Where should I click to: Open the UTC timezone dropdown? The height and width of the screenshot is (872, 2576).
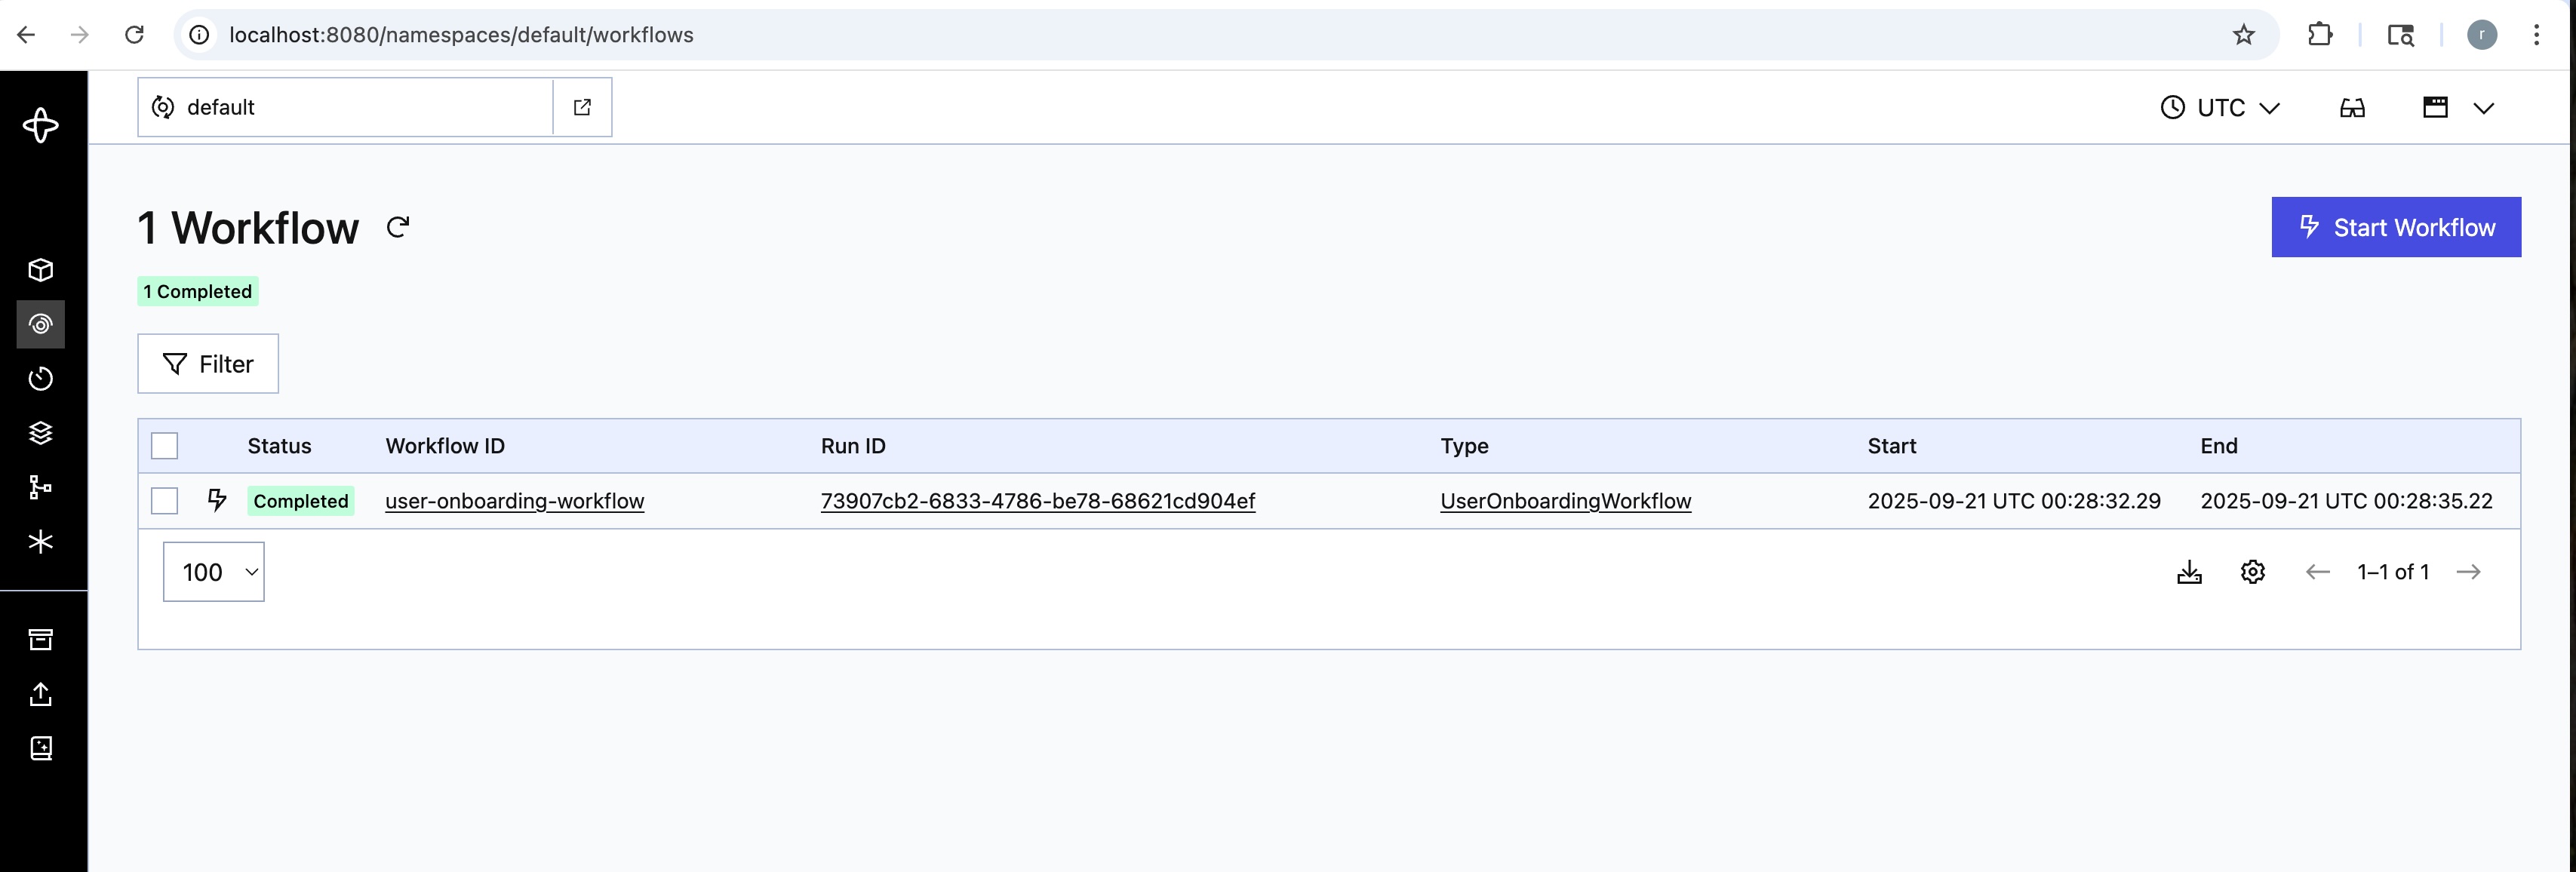2220,107
